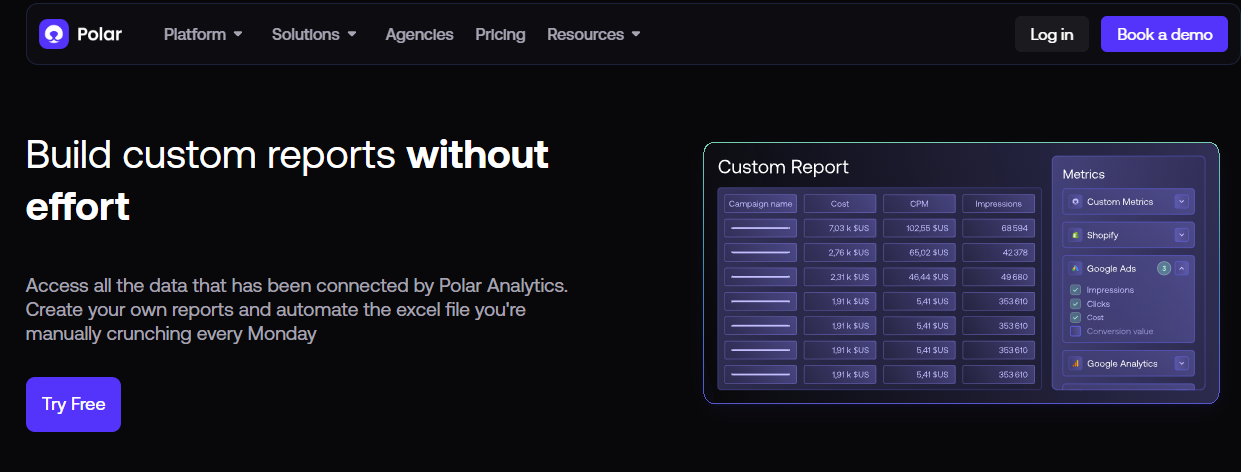Click the Log in button
Screen dimensions: 1241x472
(x=1052, y=34)
